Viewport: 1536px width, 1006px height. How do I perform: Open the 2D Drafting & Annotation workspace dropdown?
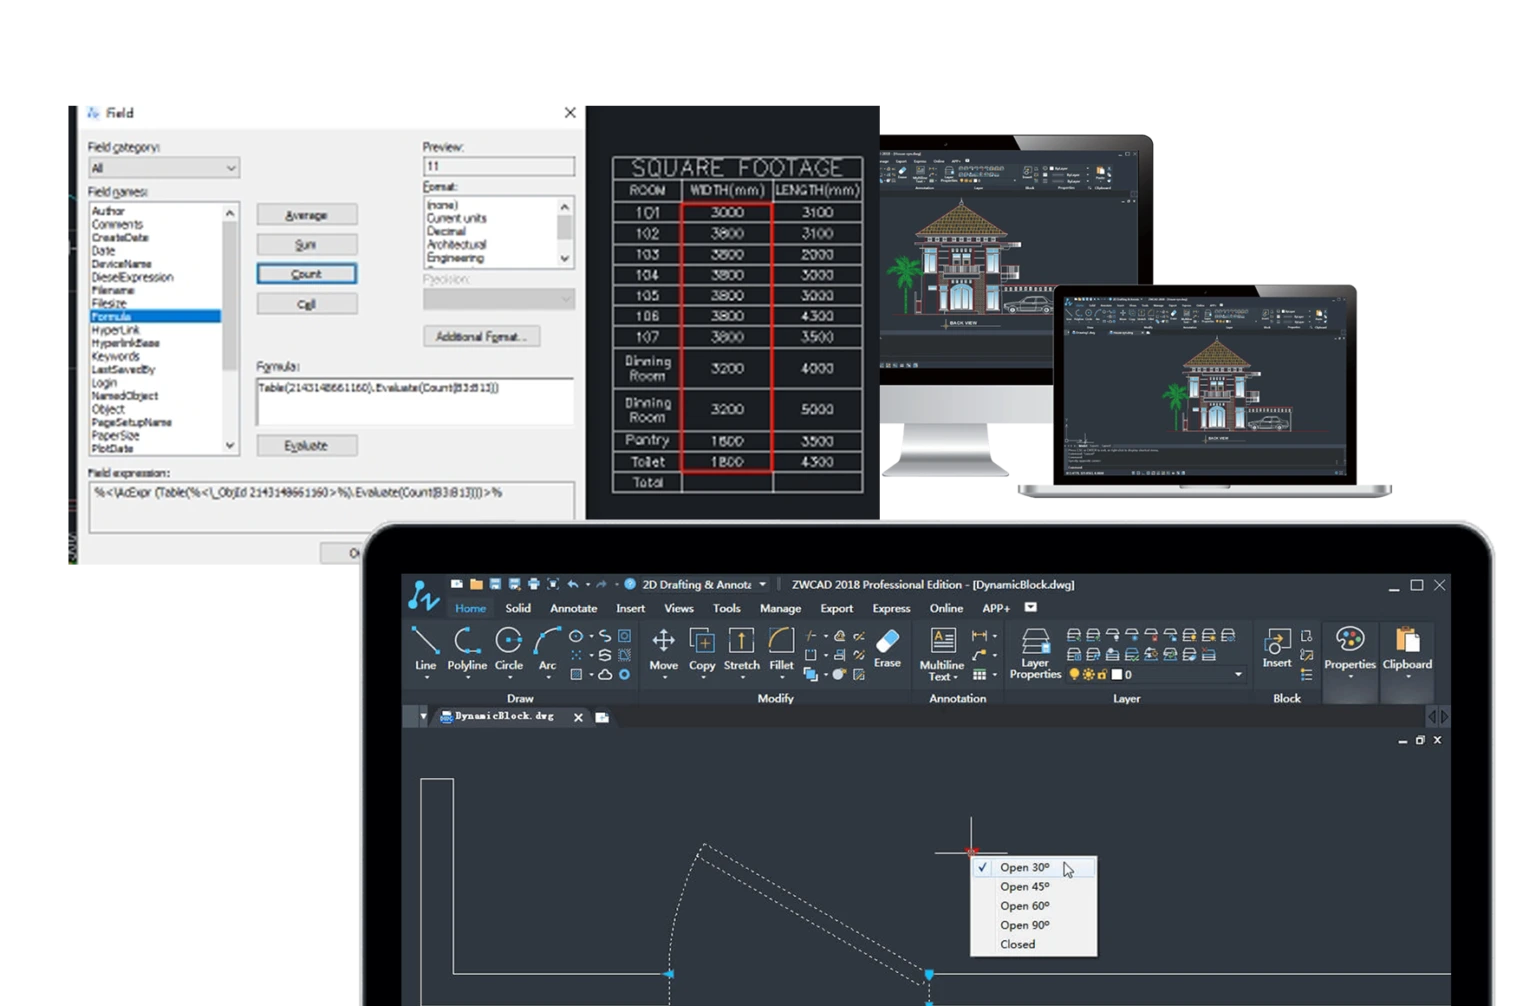pyautogui.click(x=762, y=583)
